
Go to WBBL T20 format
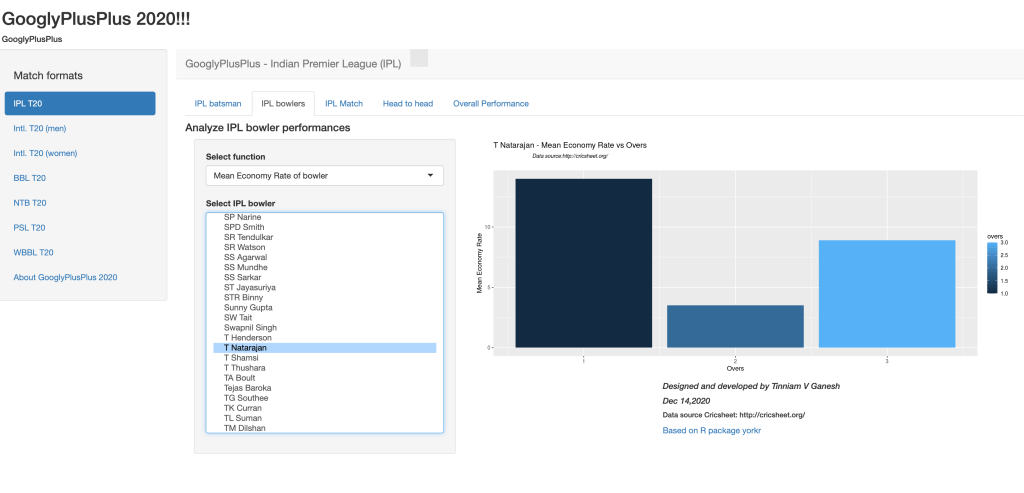[33, 253]
